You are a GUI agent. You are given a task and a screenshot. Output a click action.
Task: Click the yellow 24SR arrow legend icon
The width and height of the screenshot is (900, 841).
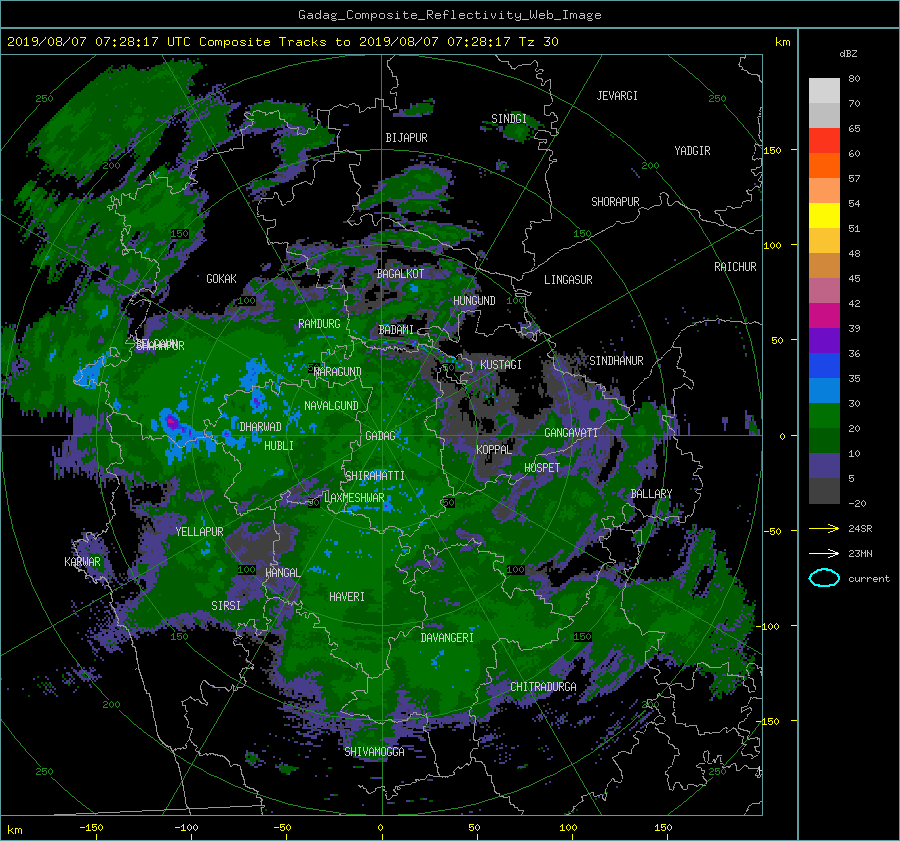[824, 528]
